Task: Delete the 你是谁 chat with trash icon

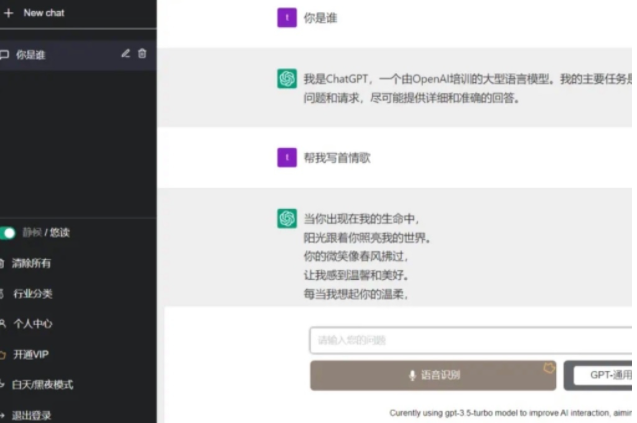Action: click(142, 54)
